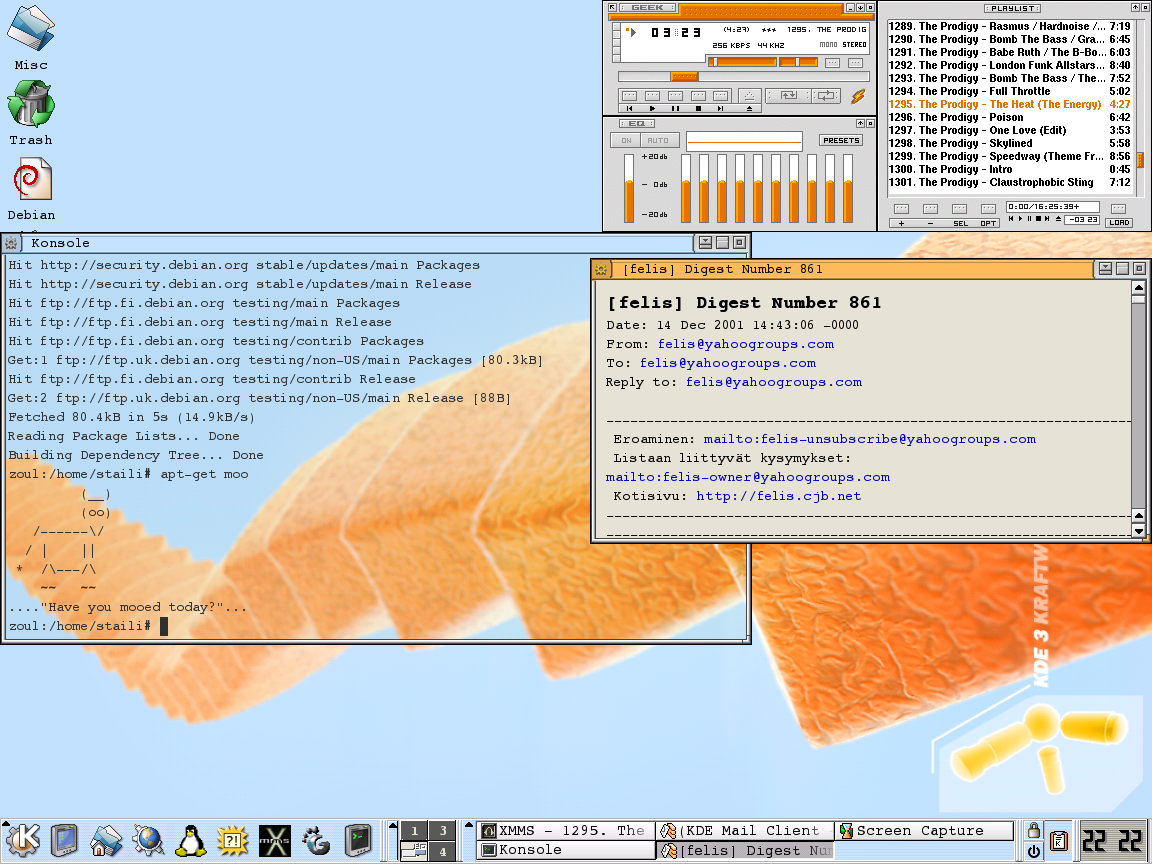Click the Tux penguin icon in panel
The width and height of the screenshot is (1152, 864).
coord(190,840)
